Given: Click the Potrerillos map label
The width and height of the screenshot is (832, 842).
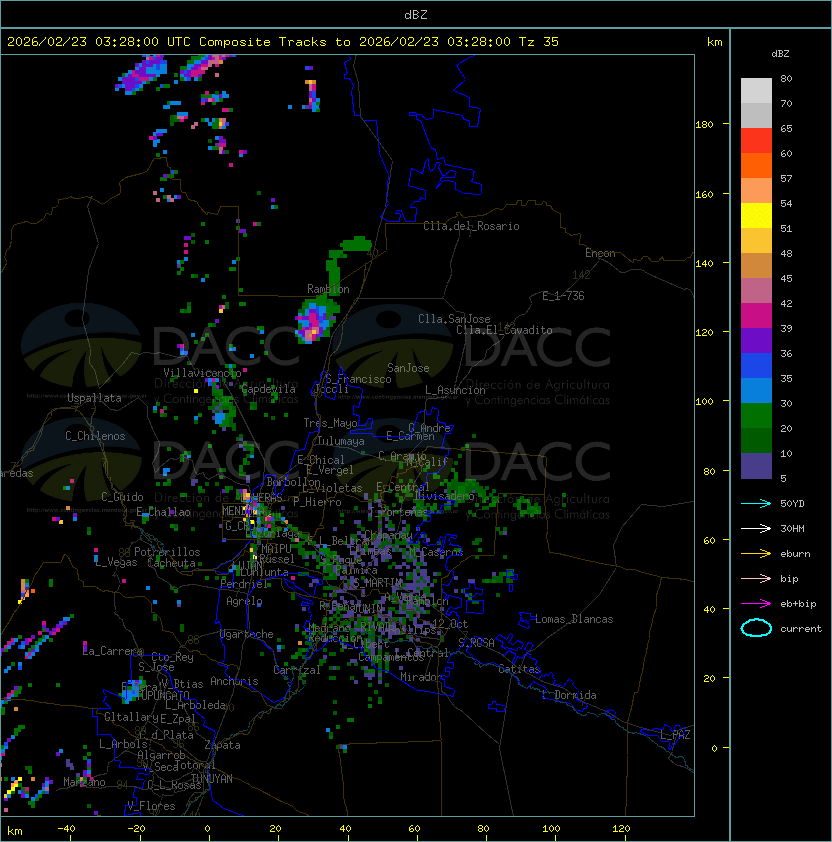Looking at the screenshot, I should (167, 552).
